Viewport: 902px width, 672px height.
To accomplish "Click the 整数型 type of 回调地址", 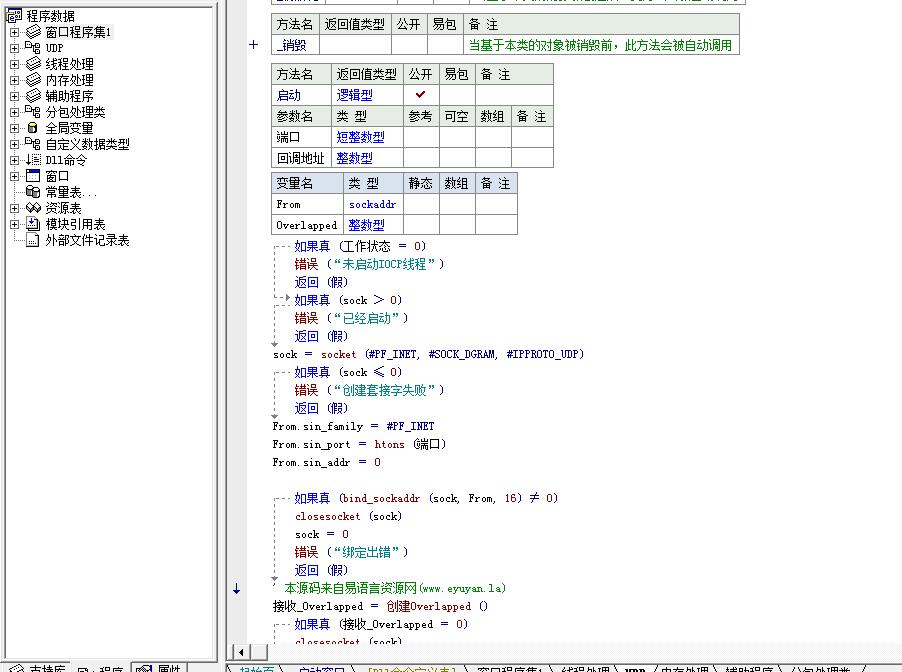I will [354, 158].
